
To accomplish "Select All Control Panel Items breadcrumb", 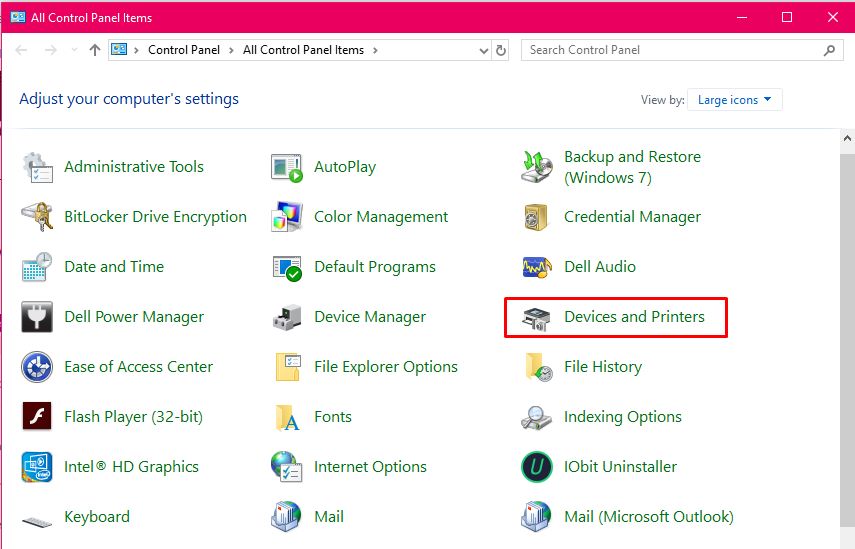I will click(303, 50).
